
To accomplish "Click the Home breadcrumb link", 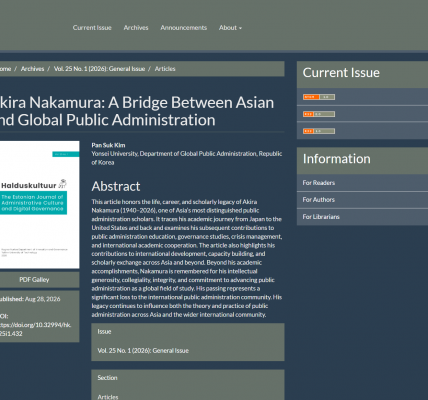I will point(5,69).
